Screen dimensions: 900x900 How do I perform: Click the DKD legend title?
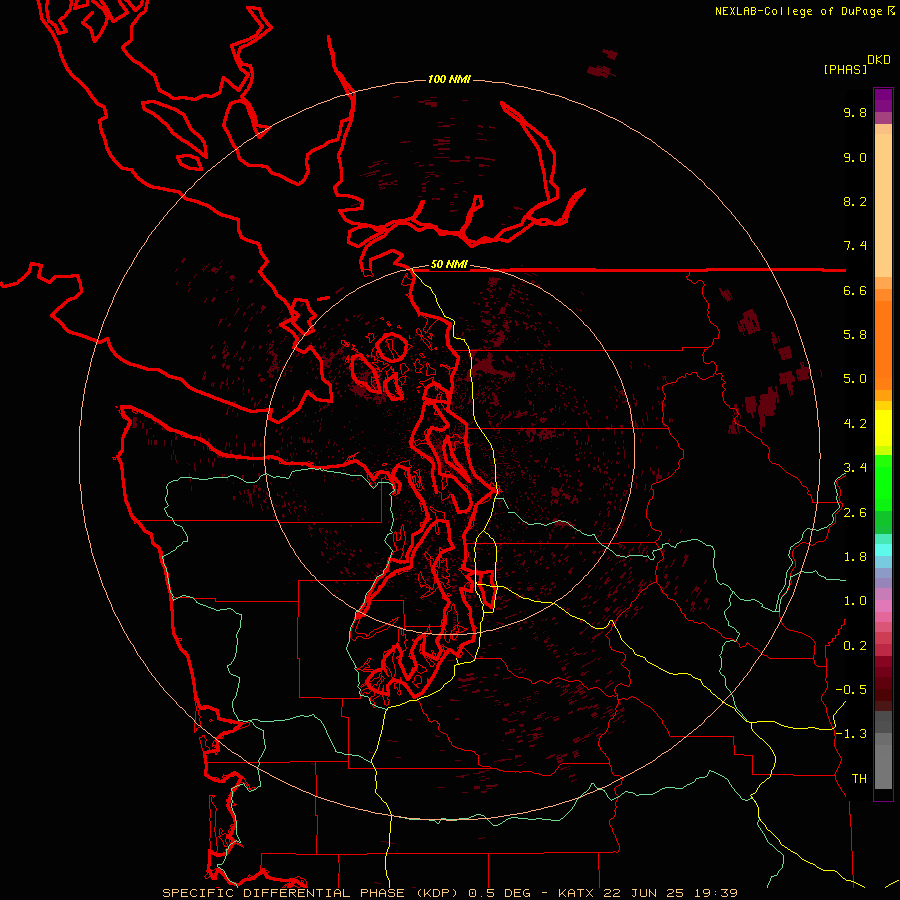point(879,60)
